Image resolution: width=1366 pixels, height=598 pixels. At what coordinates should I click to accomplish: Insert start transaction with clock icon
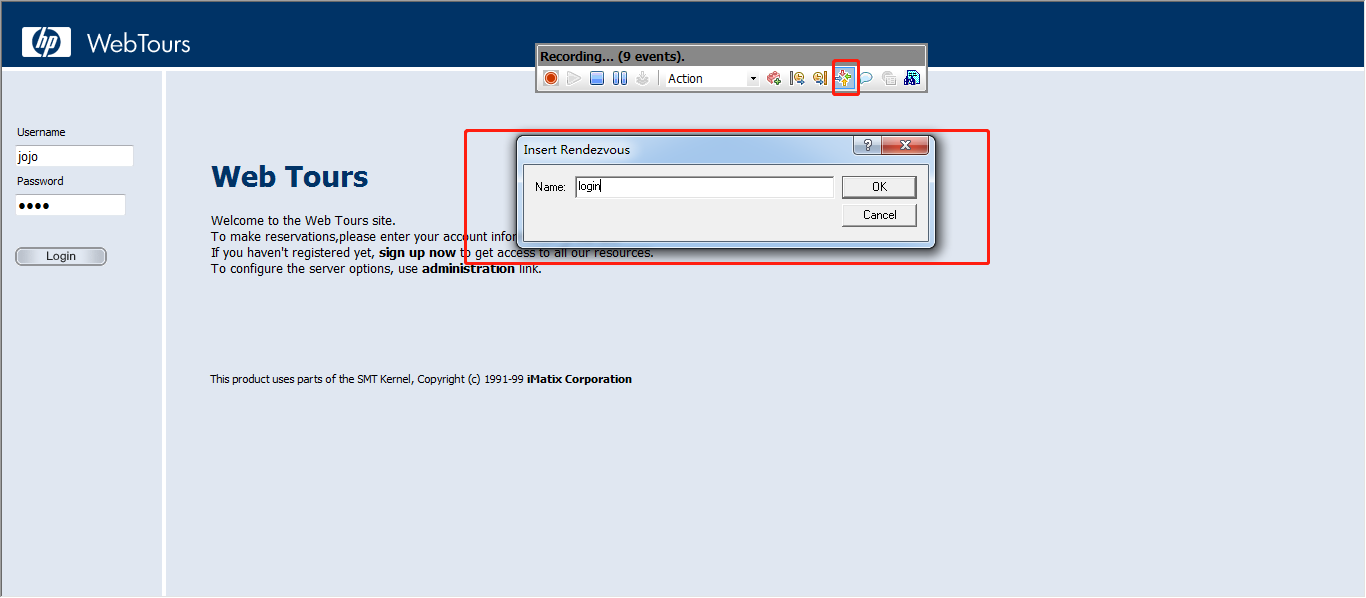797,78
